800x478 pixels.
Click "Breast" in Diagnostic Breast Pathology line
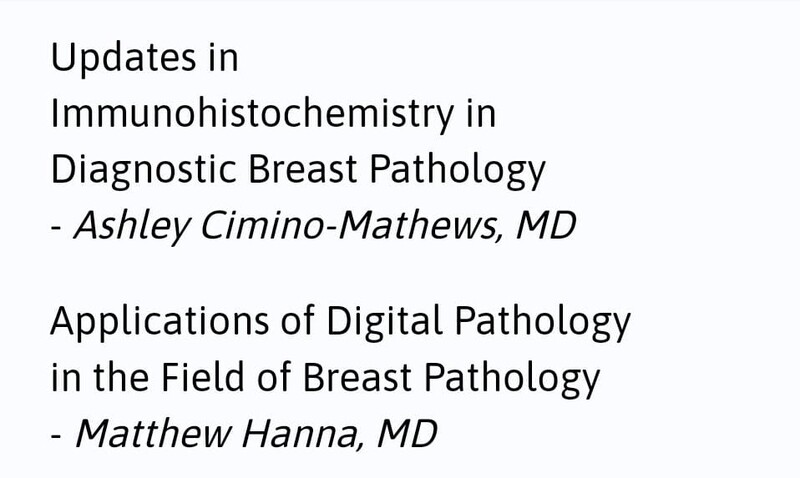tap(303, 169)
